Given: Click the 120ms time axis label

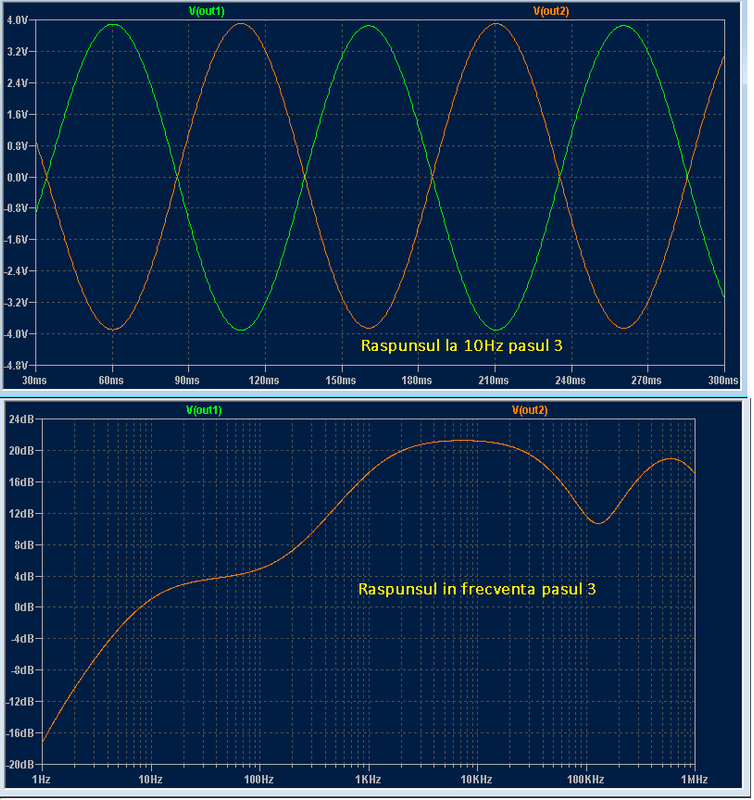Looking at the screenshot, I should pos(264,381).
